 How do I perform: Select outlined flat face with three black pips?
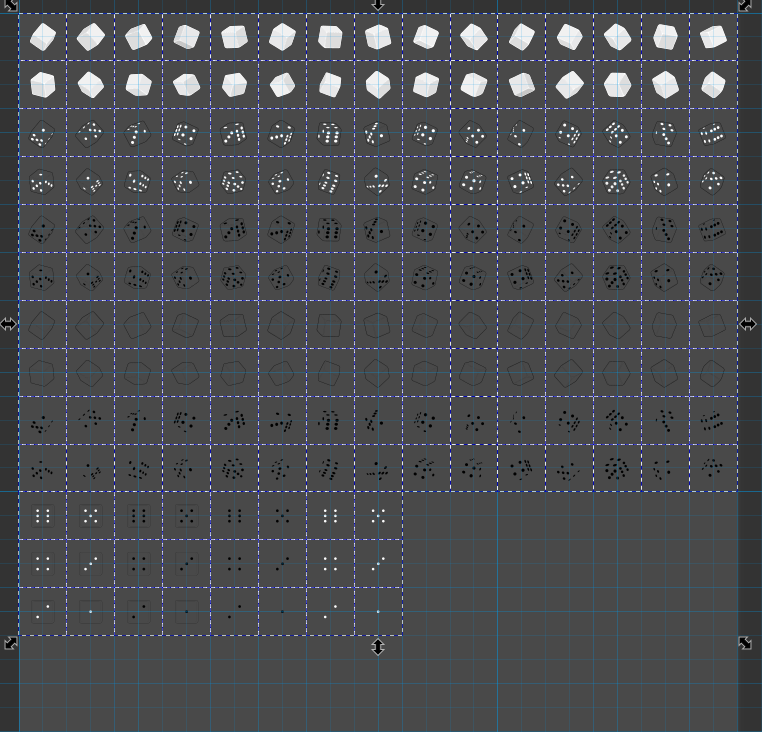(187, 564)
